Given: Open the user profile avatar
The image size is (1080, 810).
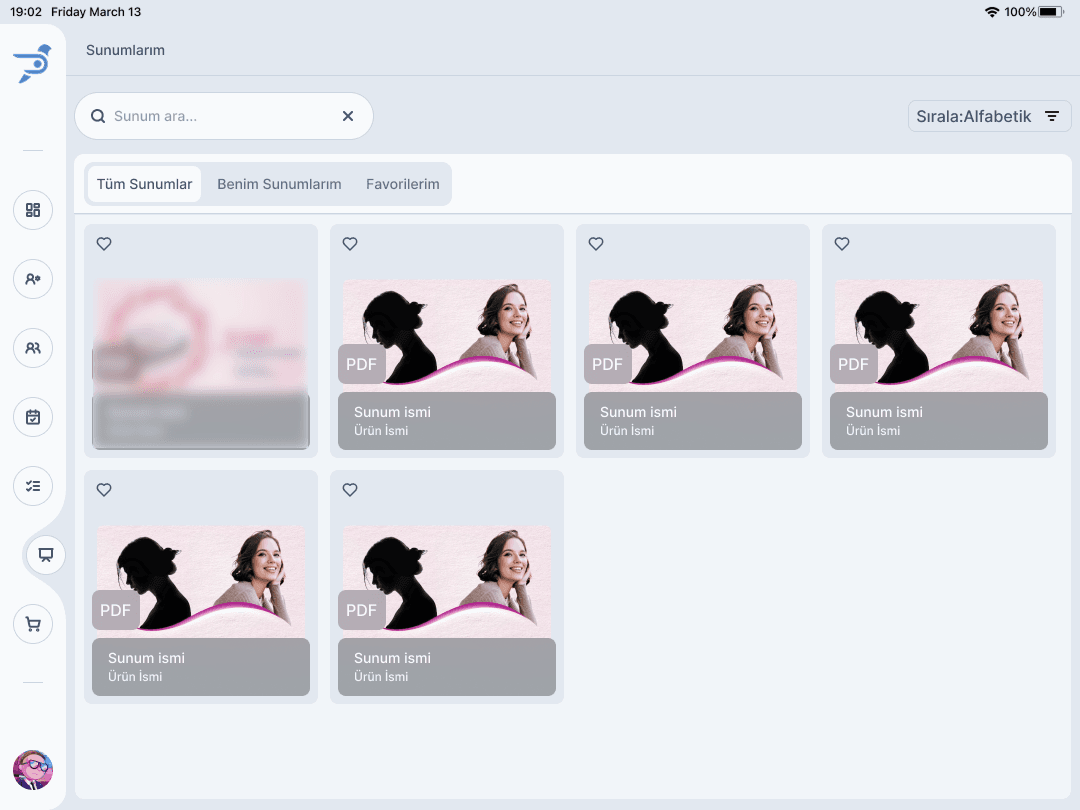Looking at the screenshot, I should (33, 770).
